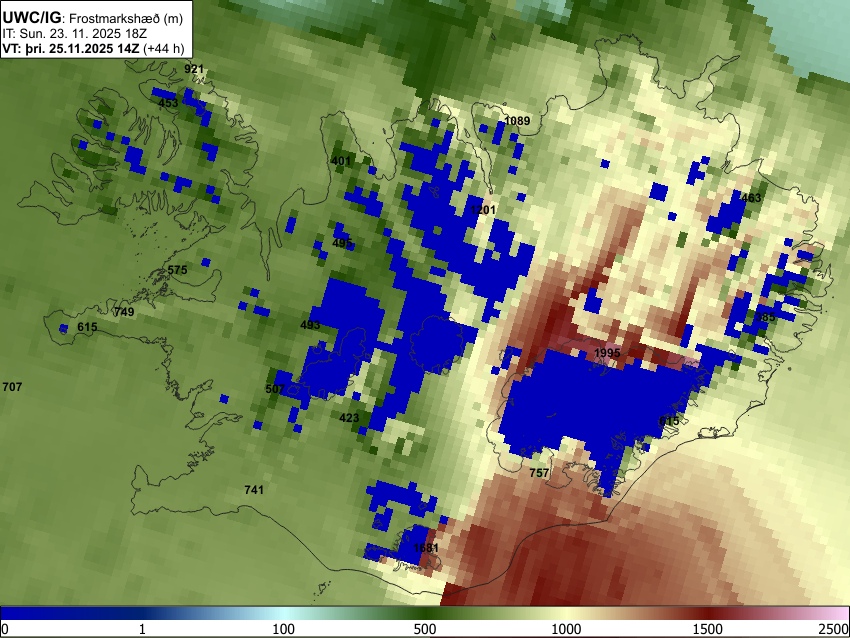This screenshot has height=638, width=850.
Task: Click the dark red section of the colour scale
Action: coord(710,613)
